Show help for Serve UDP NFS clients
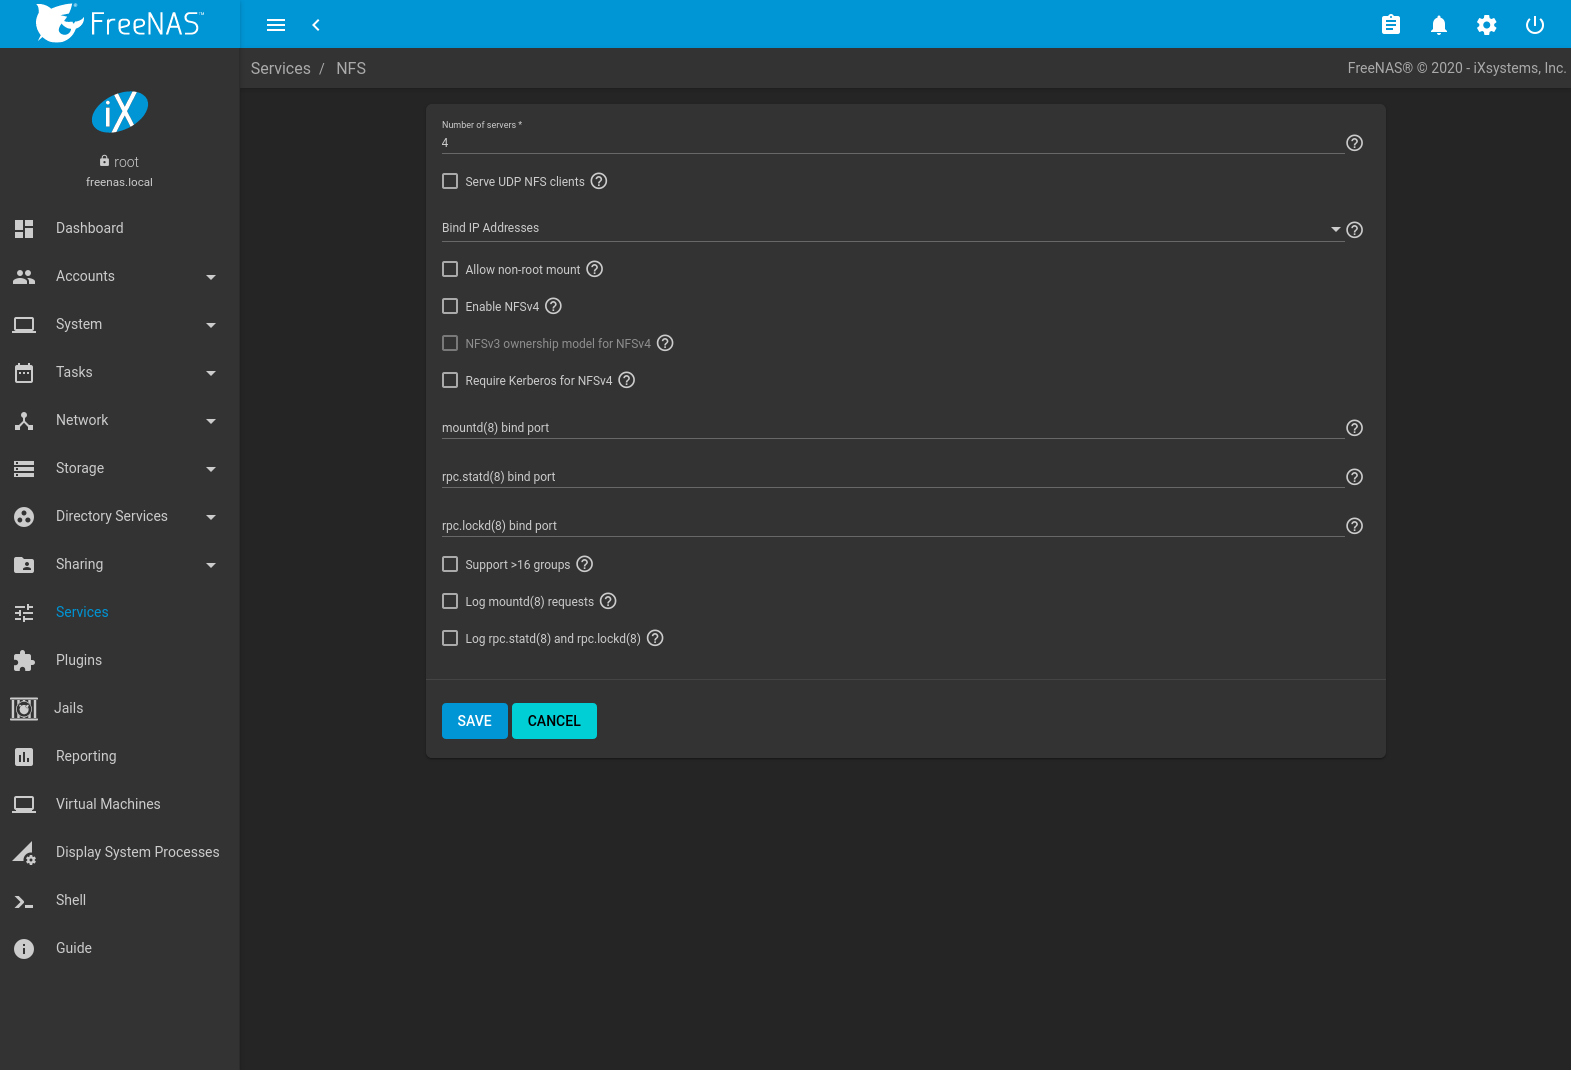This screenshot has height=1070, width=1571. (599, 181)
